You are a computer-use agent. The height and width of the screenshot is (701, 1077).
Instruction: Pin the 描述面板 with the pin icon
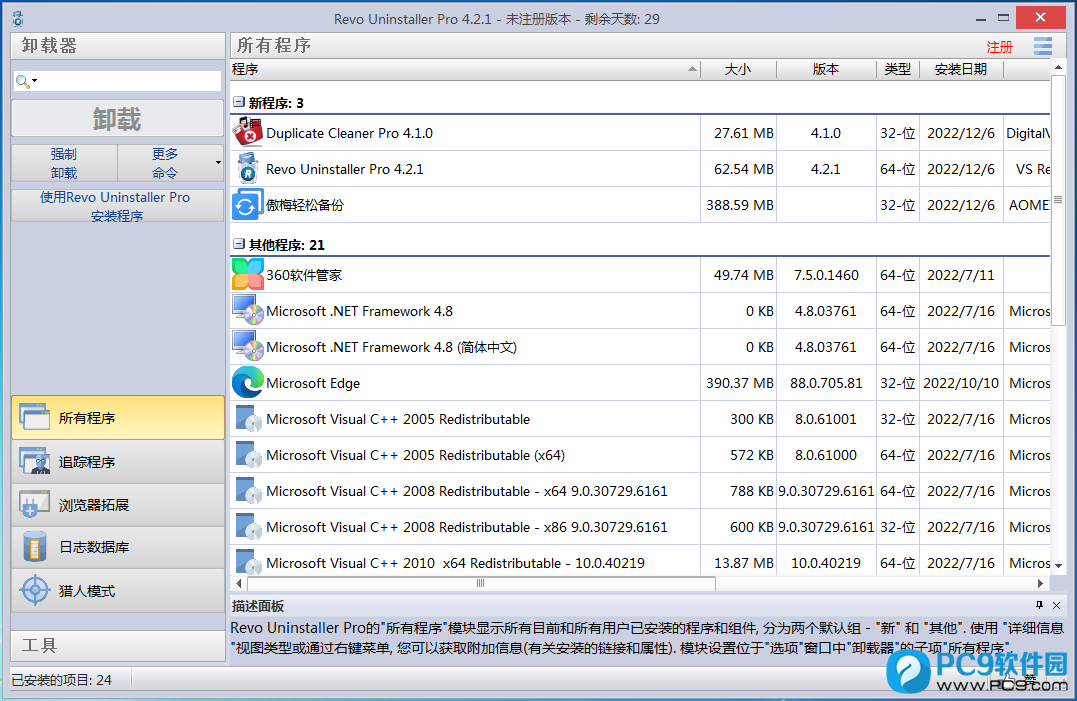1039,605
